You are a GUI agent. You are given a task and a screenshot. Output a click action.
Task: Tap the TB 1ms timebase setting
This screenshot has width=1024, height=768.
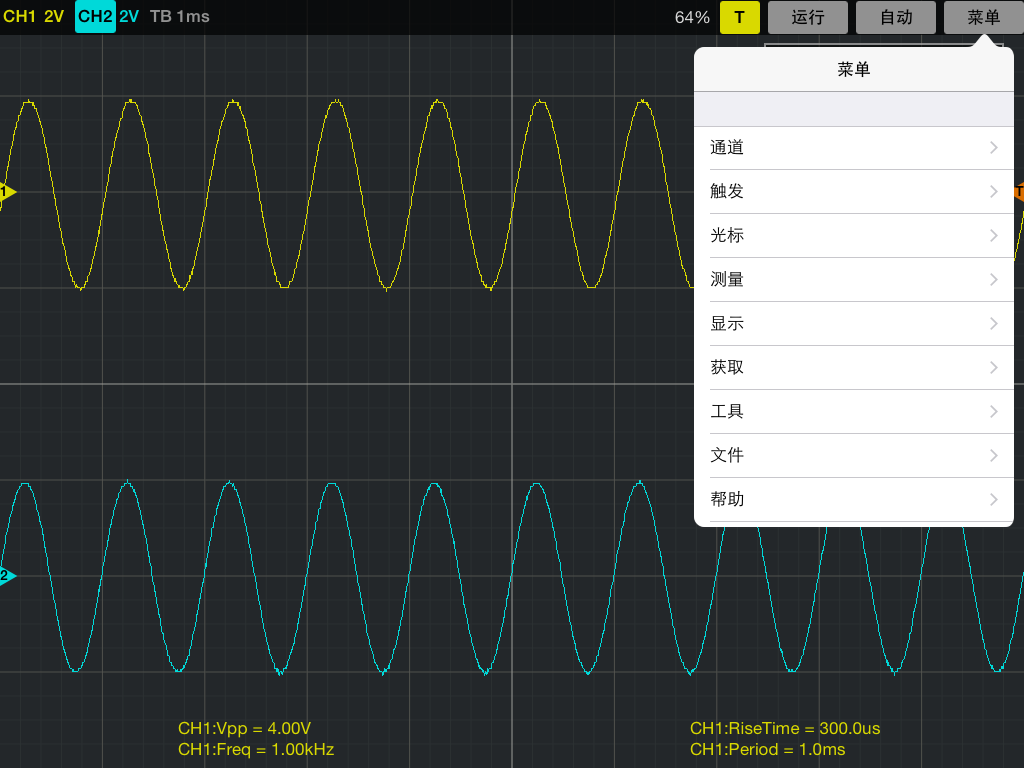(x=180, y=17)
